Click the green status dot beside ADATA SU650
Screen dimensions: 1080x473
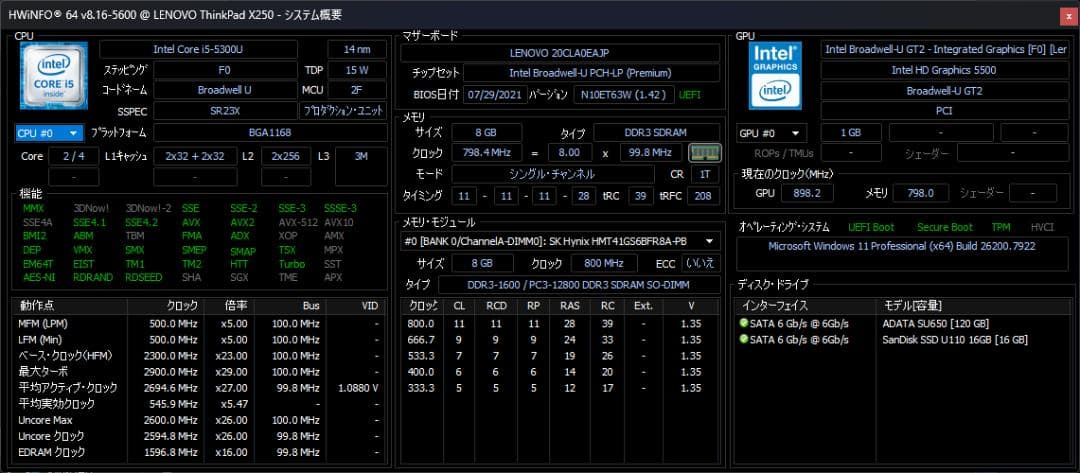pos(743,324)
